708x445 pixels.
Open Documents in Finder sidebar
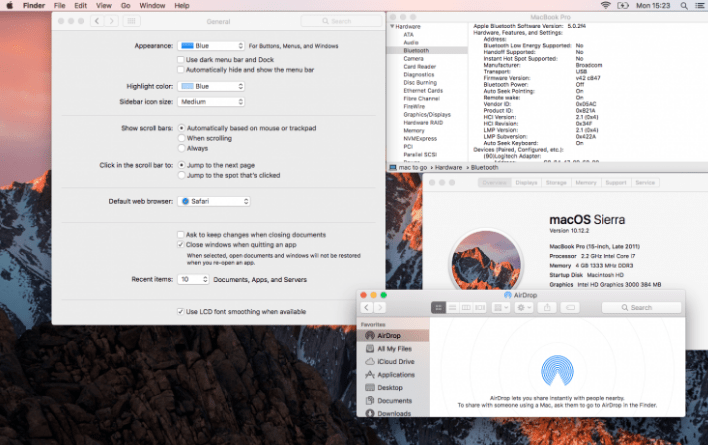click(393, 400)
